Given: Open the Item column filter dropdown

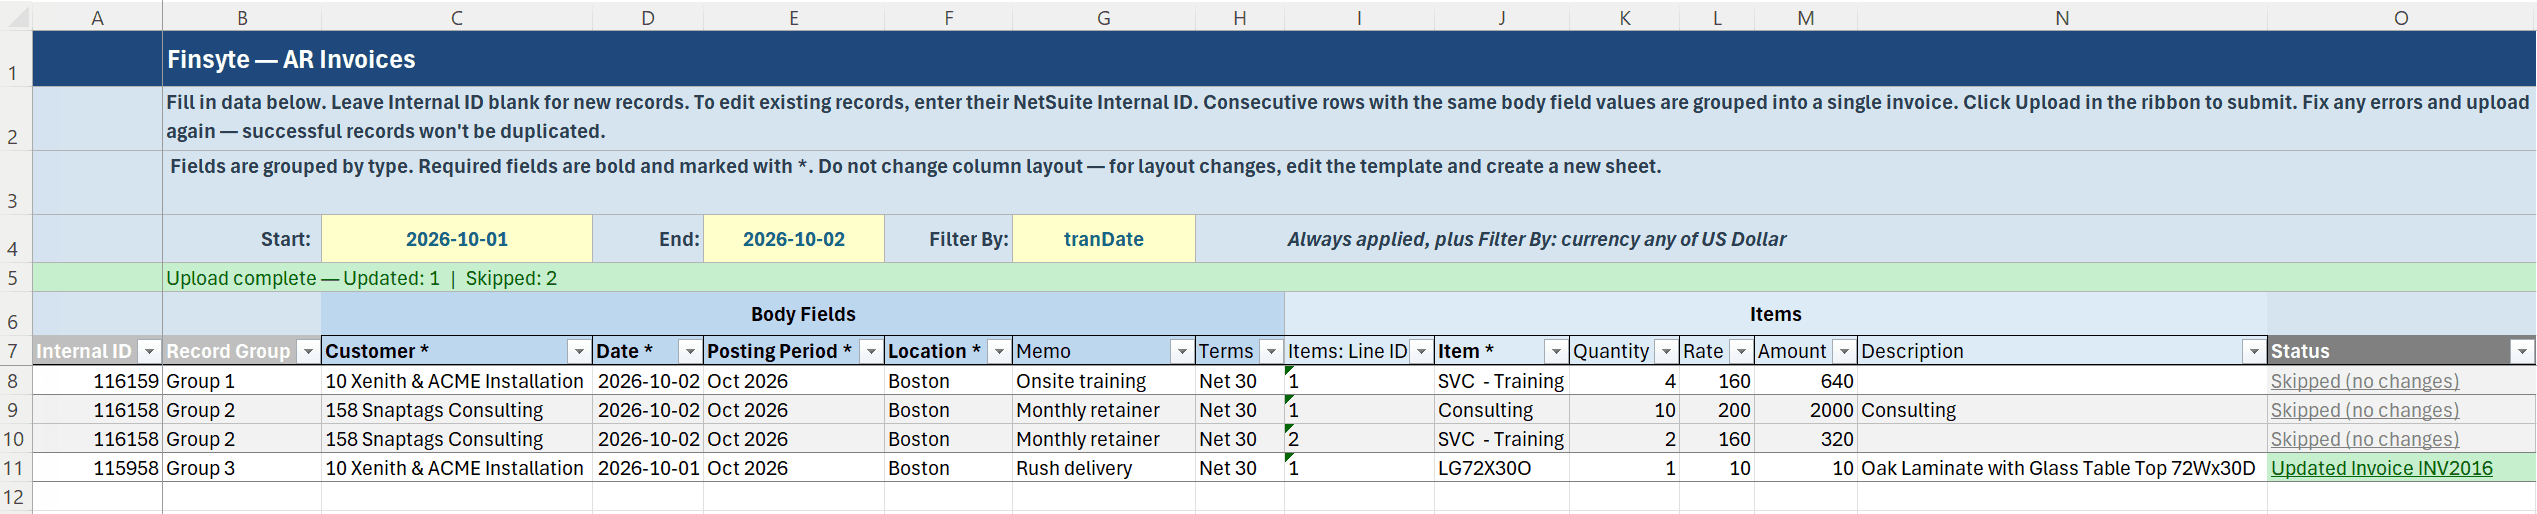Looking at the screenshot, I should click(x=1556, y=351).
